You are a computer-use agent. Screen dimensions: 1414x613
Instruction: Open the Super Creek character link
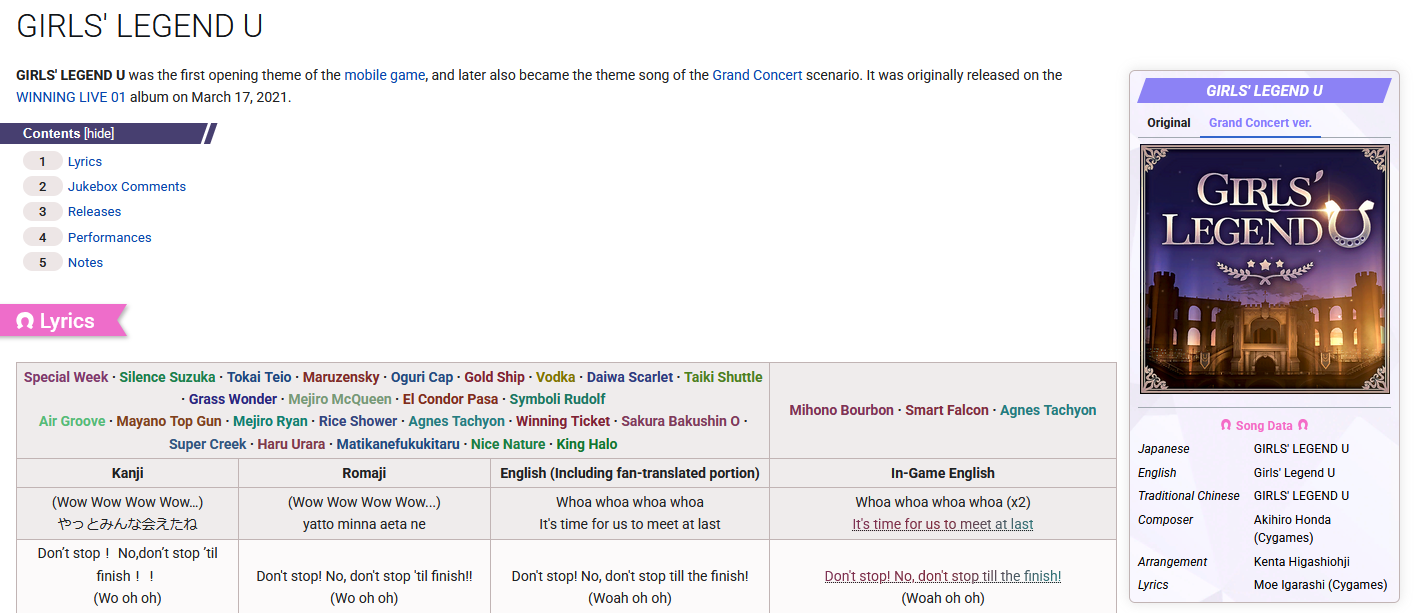(x=207, y=444)
